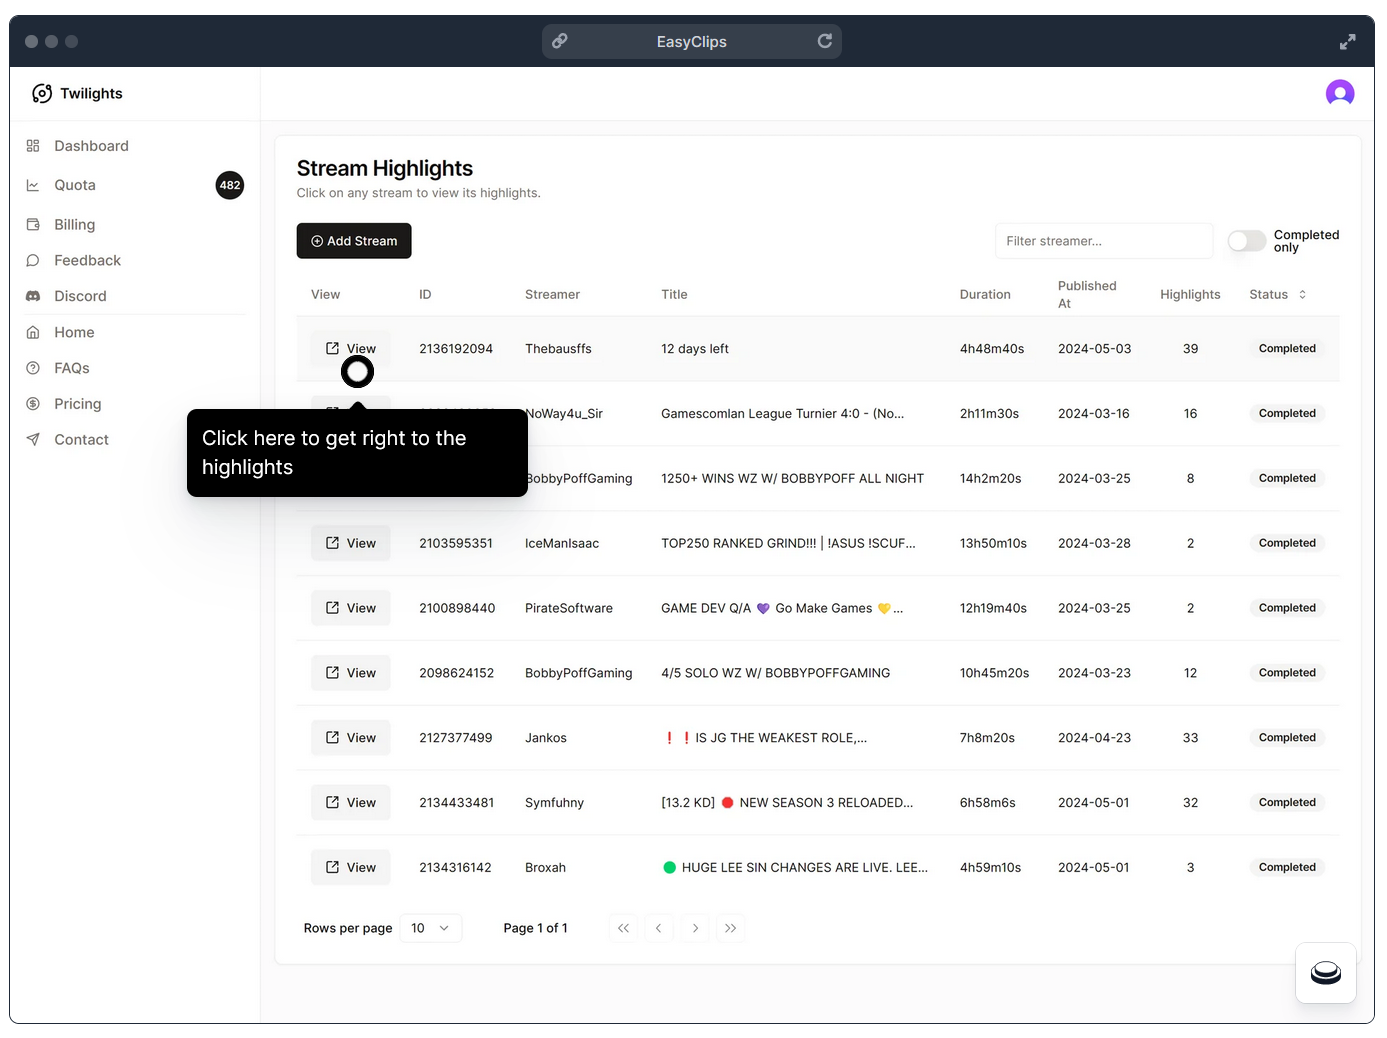
Task: Go to the next page
Action: pos(695,928)
